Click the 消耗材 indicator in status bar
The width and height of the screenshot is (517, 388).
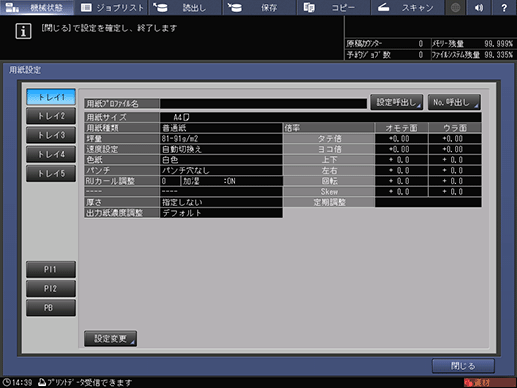tap(489, 382)
